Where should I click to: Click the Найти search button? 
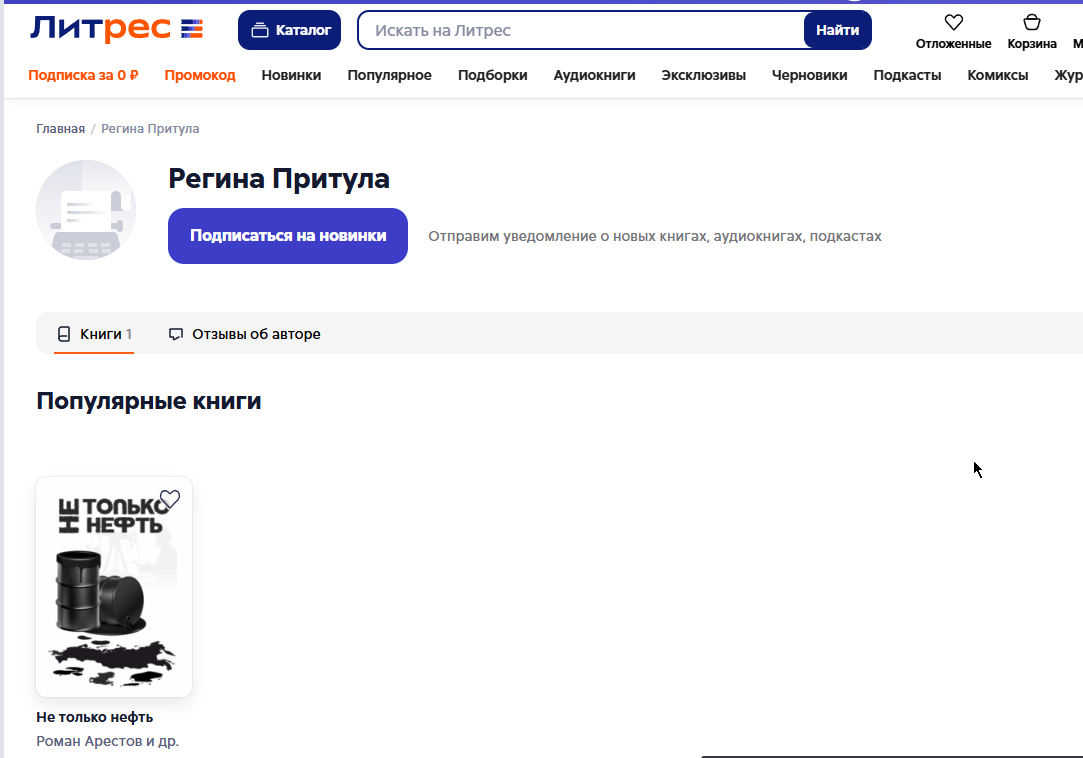click(837, 30)
